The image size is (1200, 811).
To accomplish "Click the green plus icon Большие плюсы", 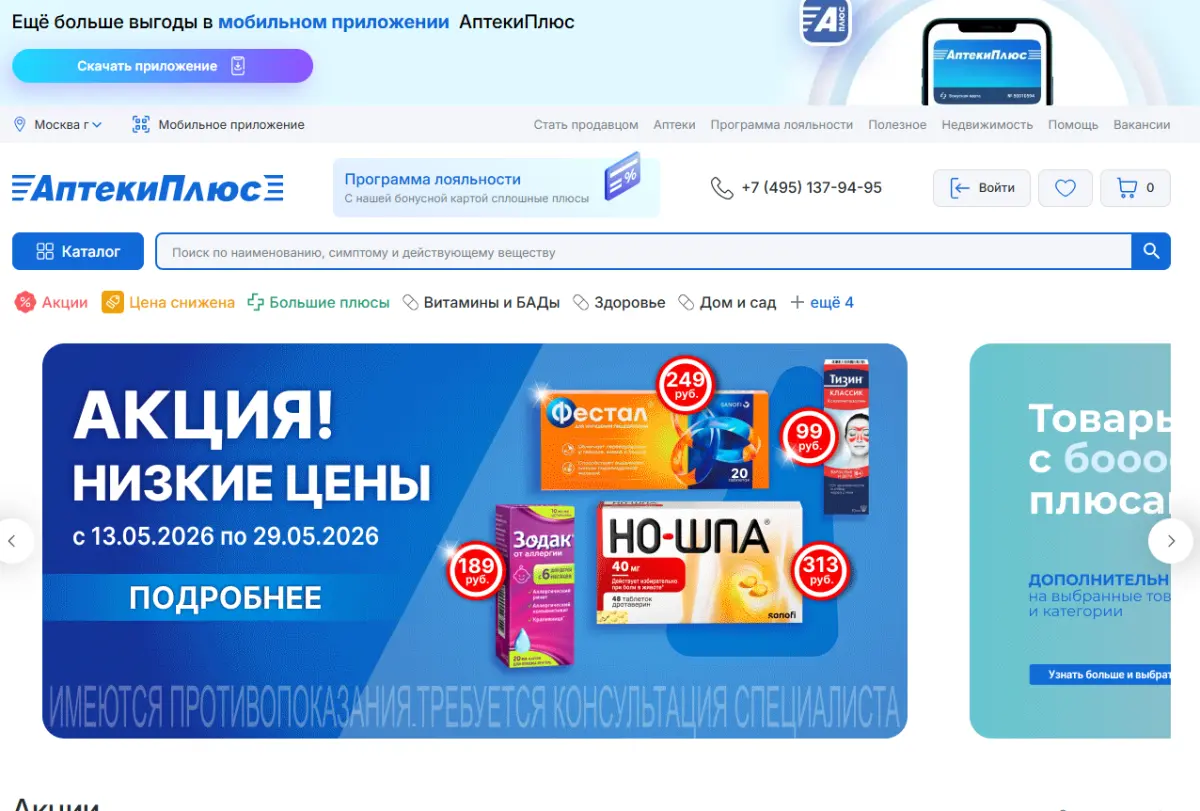I will click(x=256, y=302).
